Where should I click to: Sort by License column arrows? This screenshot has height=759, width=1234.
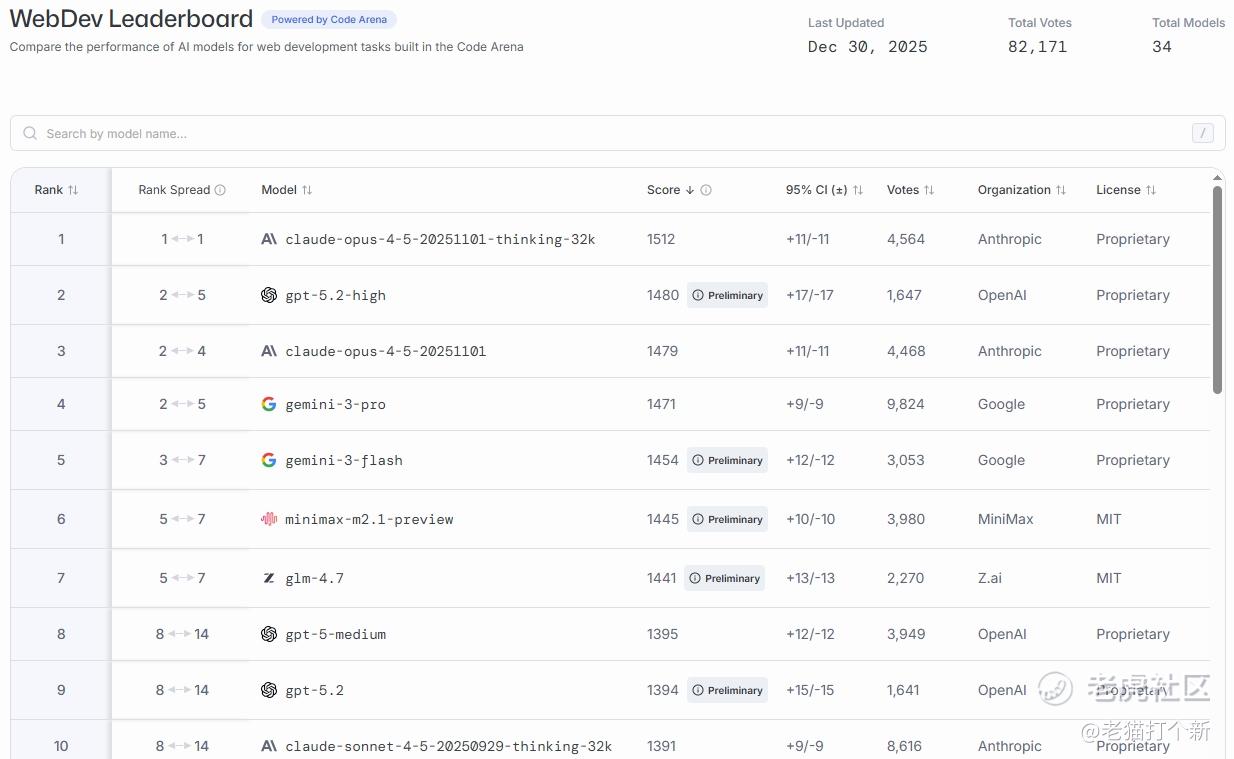point(1151,190)
